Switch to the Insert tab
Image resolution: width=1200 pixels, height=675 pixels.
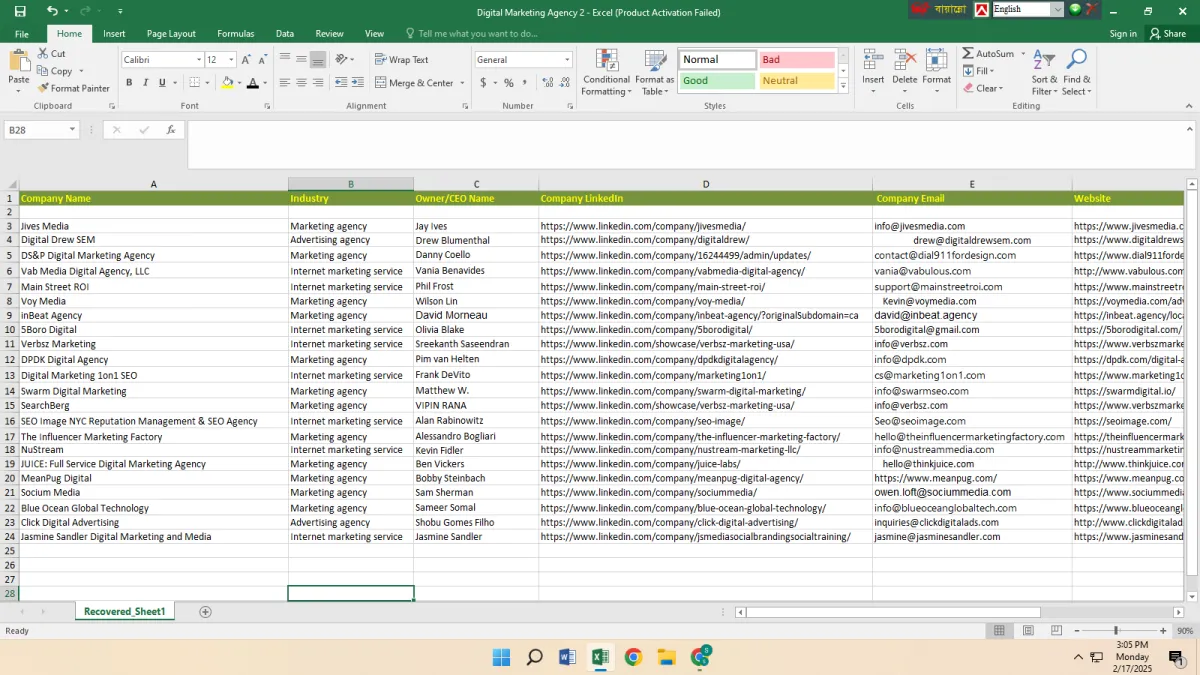pos(114,33)
